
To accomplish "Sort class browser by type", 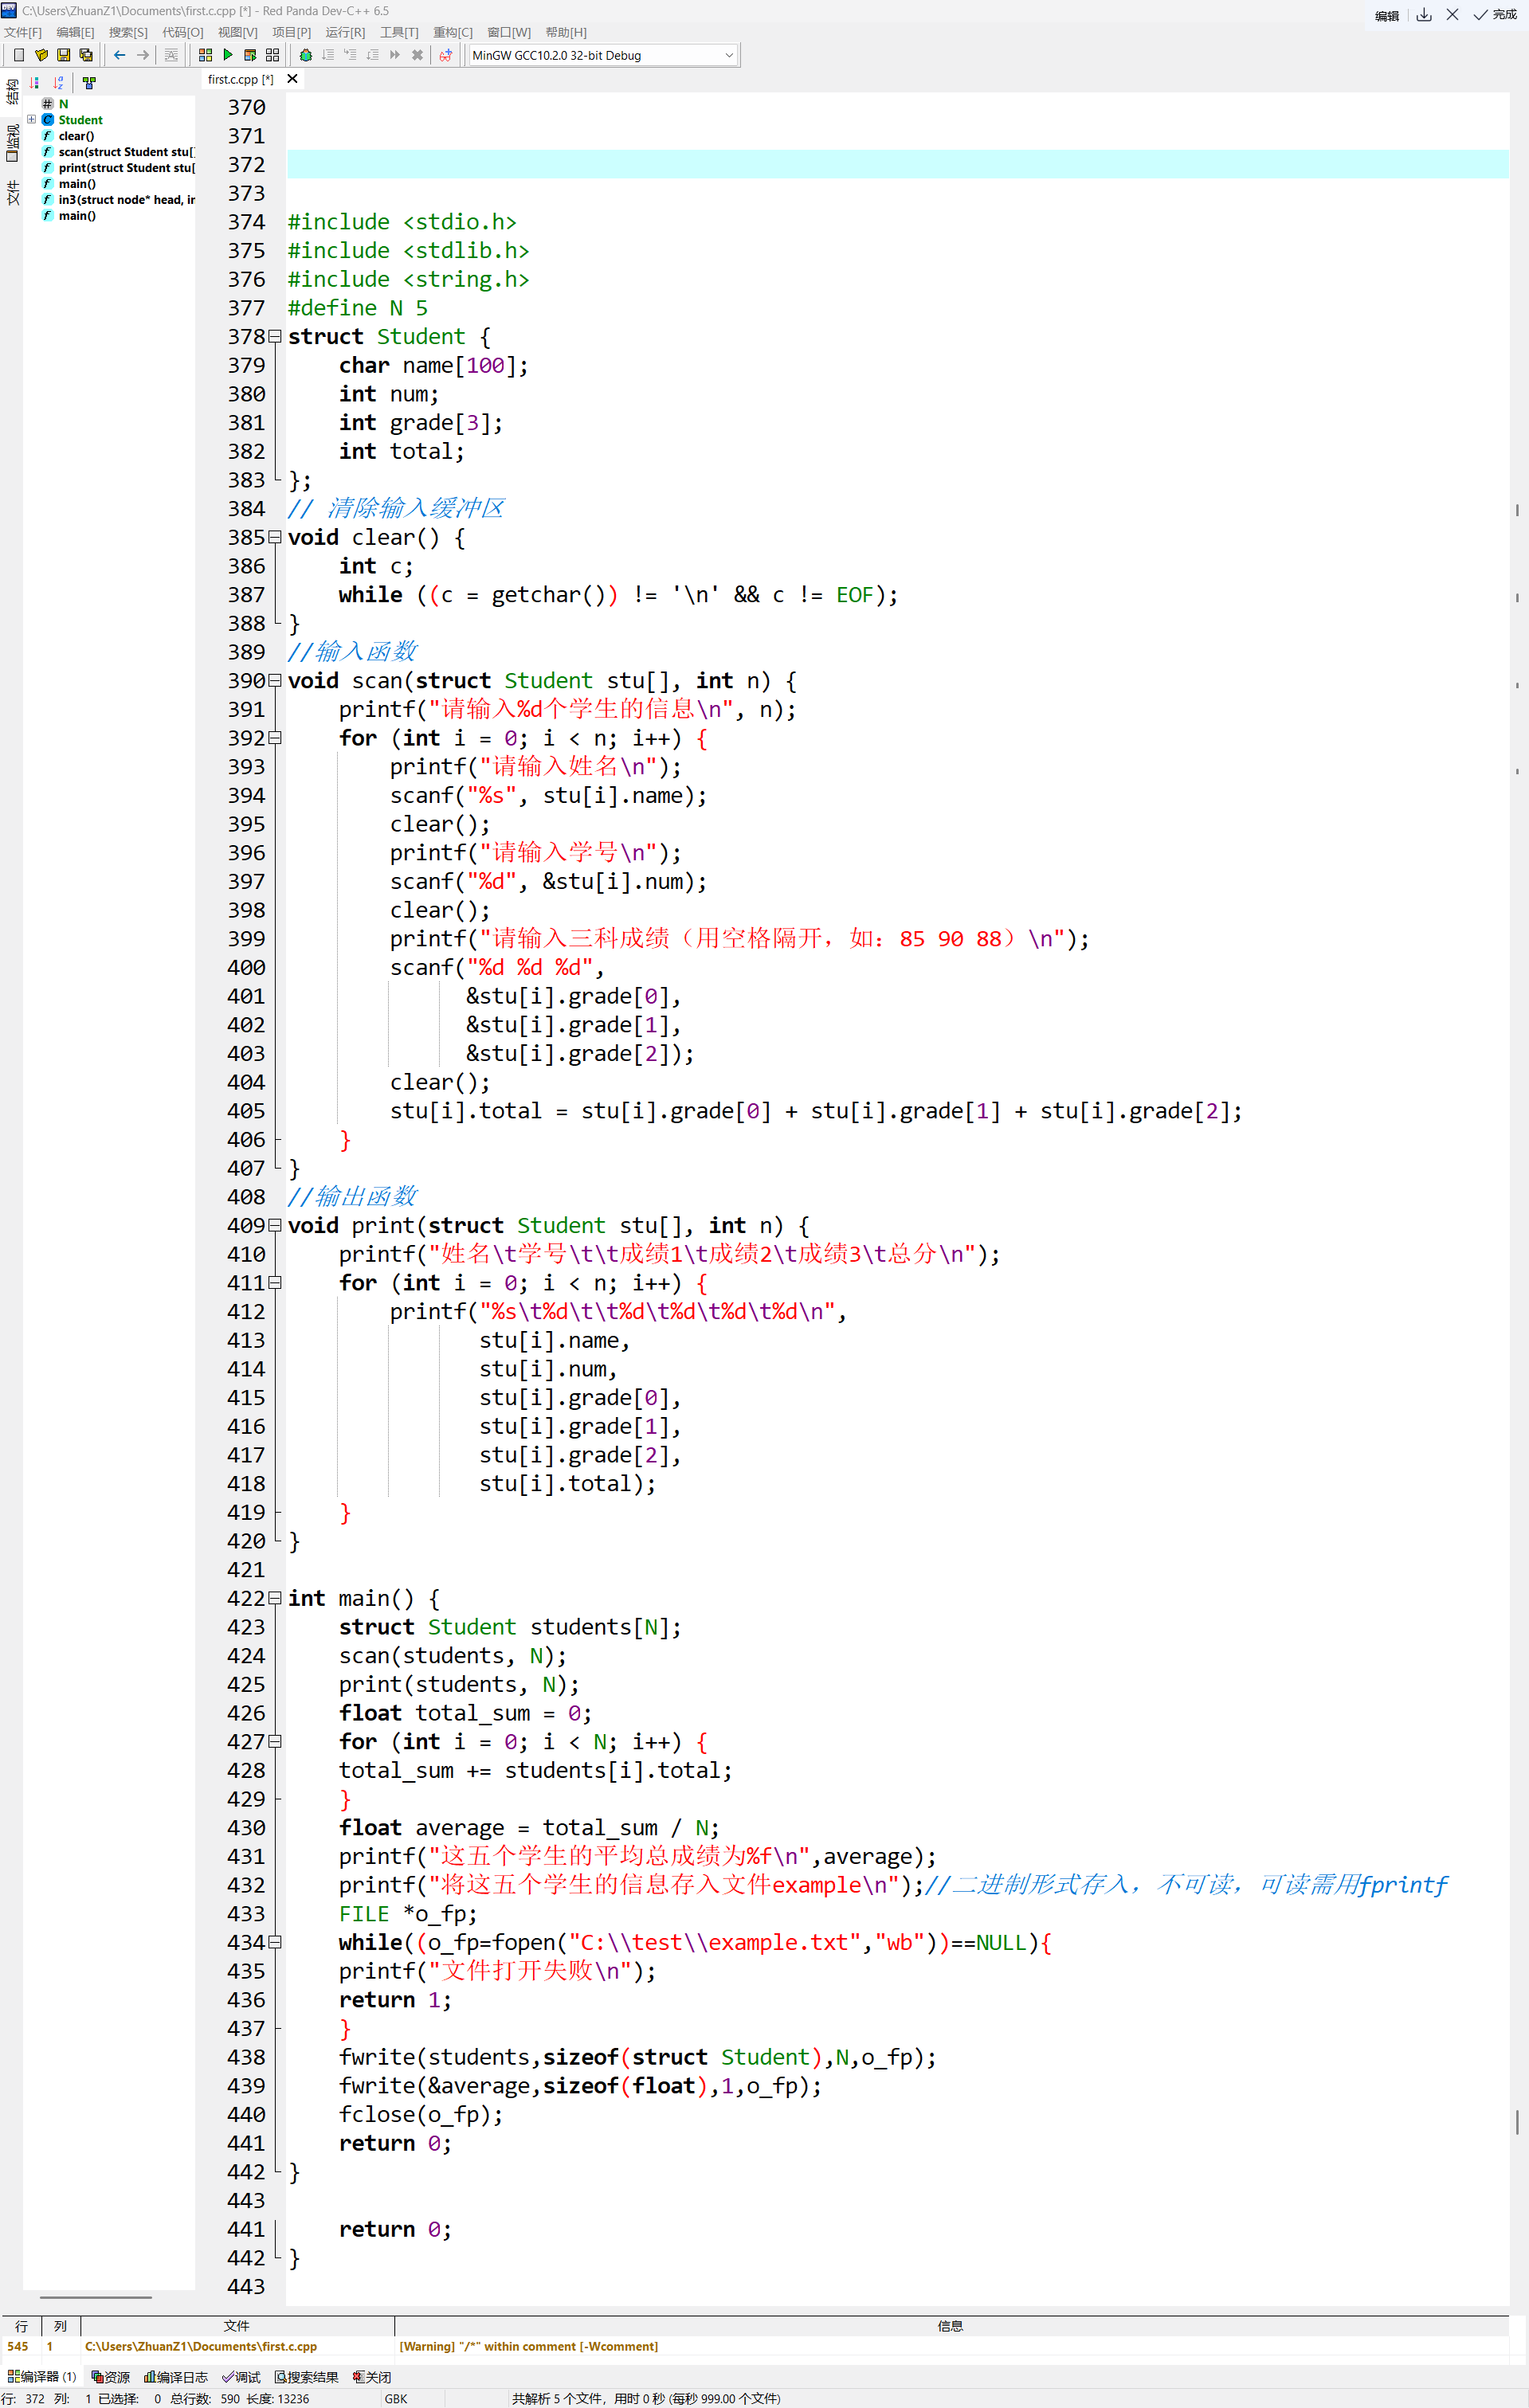I will pos(35,83).
